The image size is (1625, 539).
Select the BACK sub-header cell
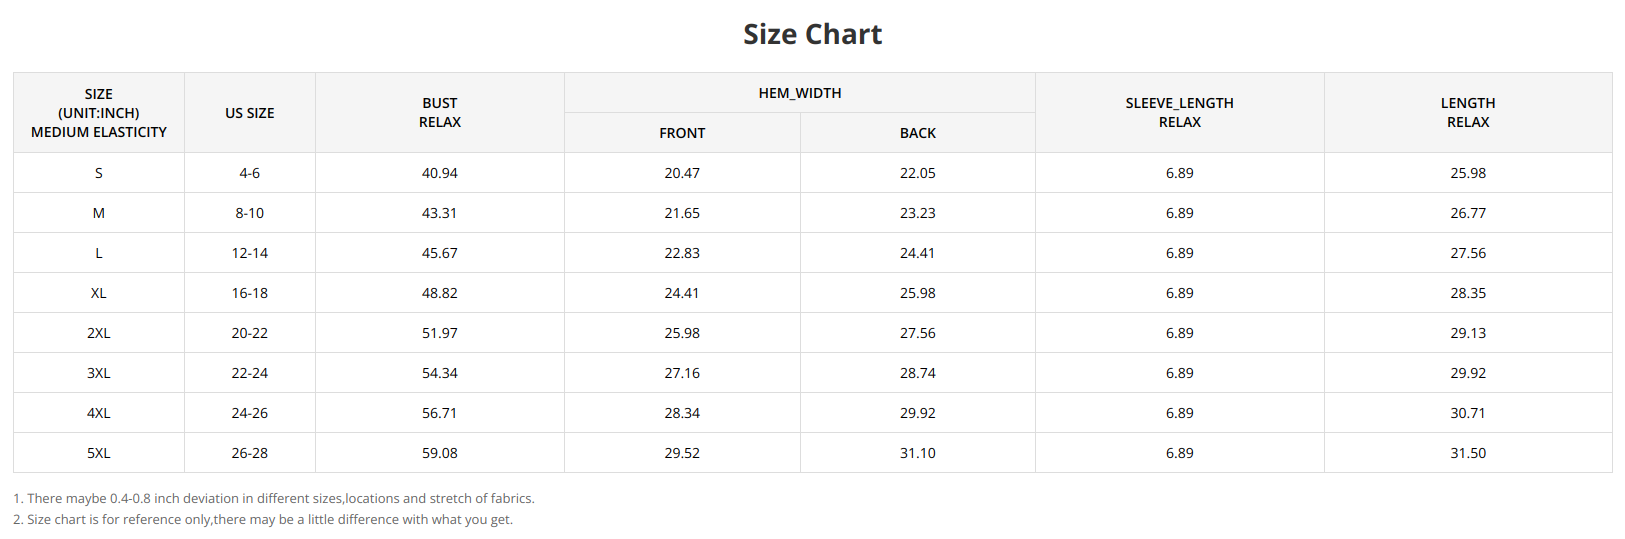tap(917, 133)
